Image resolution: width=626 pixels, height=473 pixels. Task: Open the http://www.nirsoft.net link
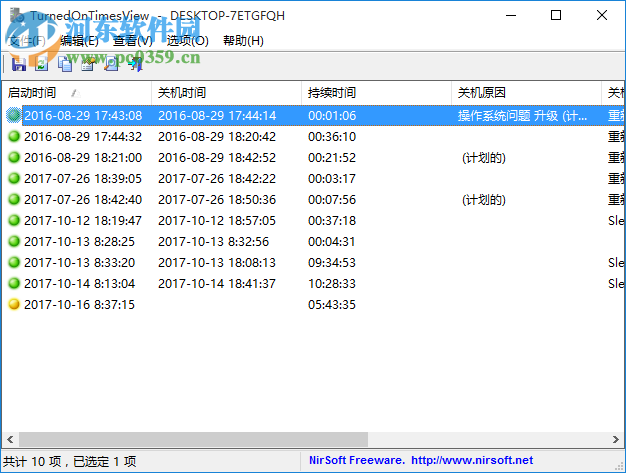[x=472, y=460]
